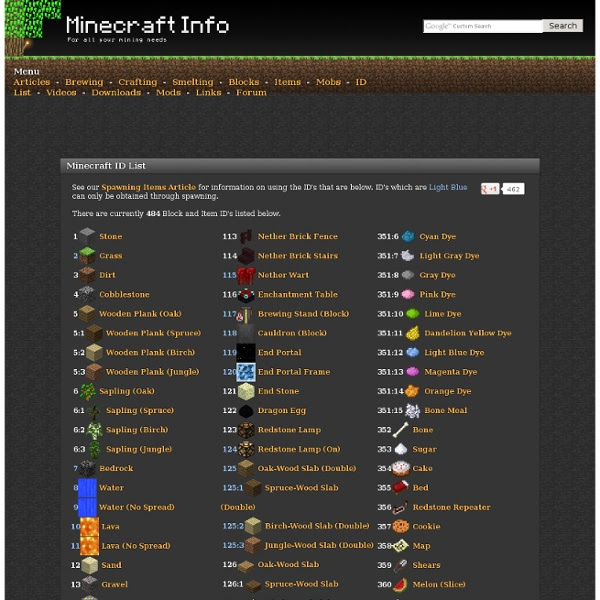The image size is (600, 600).
Task: Open the Items menu link
Action: [287, 82]
